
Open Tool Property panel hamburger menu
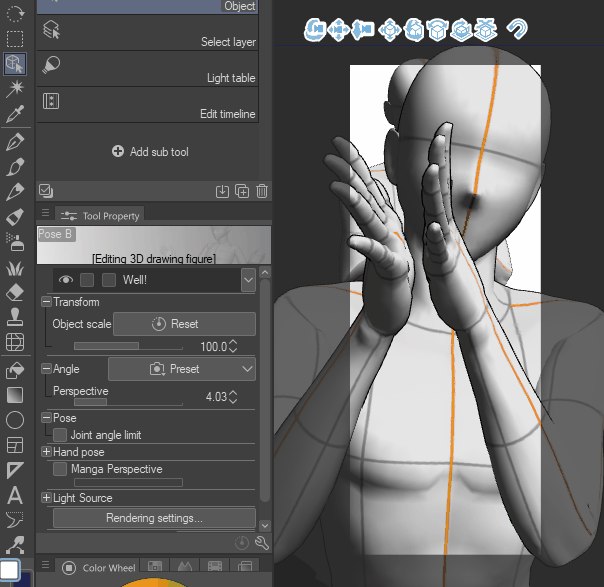tap(45, 213)
